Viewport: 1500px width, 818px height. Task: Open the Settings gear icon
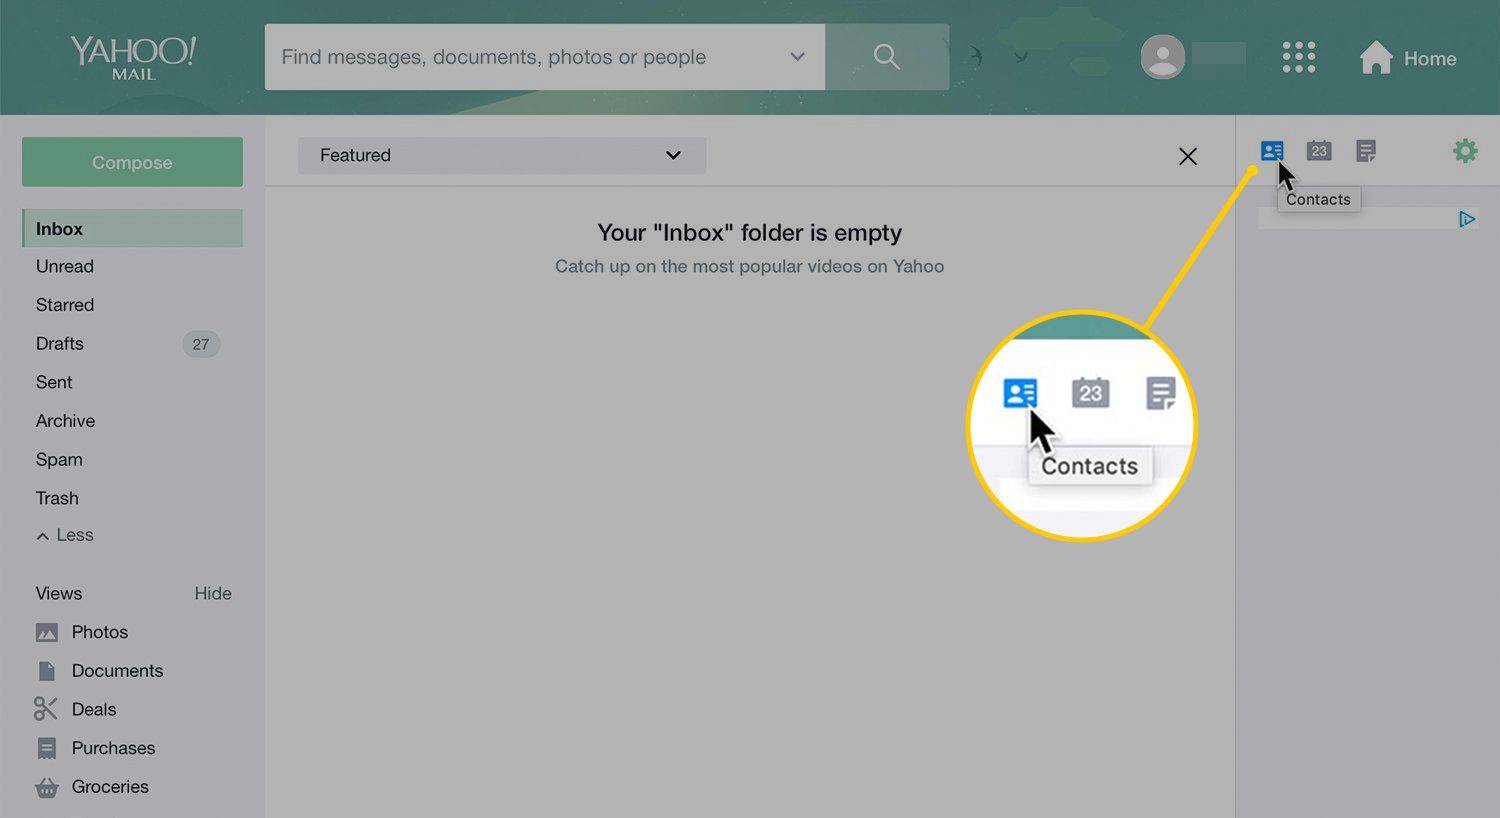coord(1465,151)
